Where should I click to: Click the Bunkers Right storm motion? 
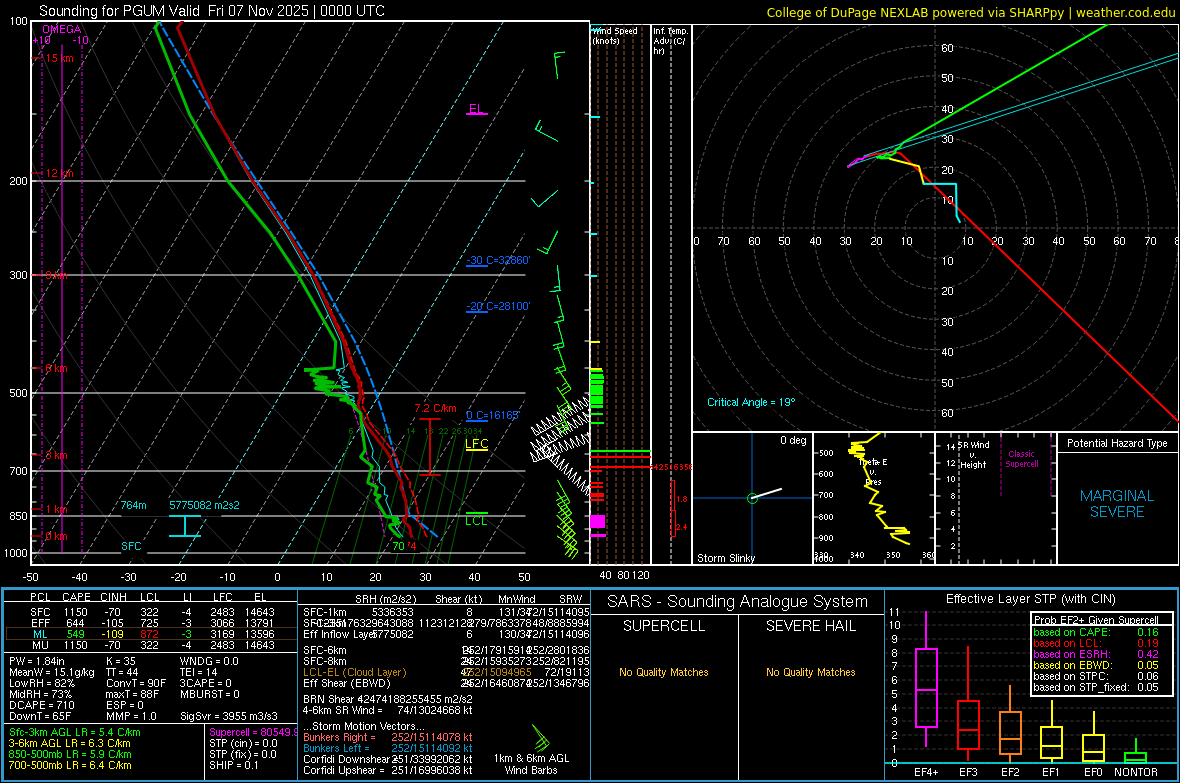388,737
